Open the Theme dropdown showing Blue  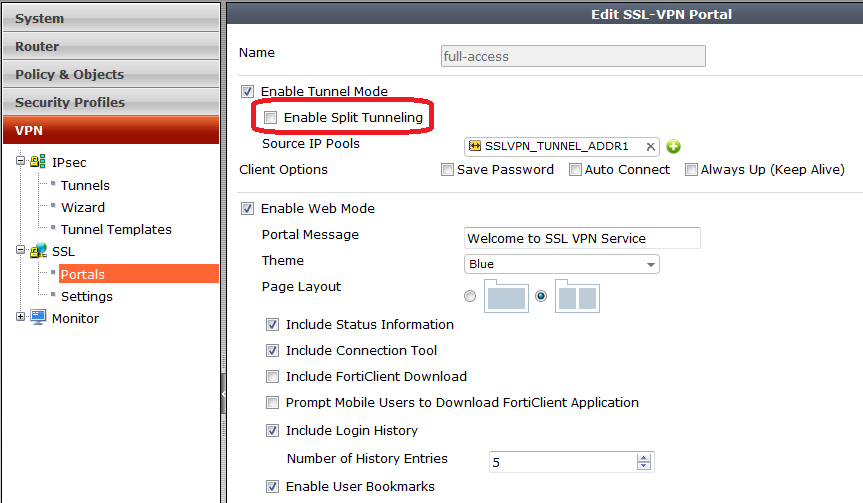(x=561, y=264)
